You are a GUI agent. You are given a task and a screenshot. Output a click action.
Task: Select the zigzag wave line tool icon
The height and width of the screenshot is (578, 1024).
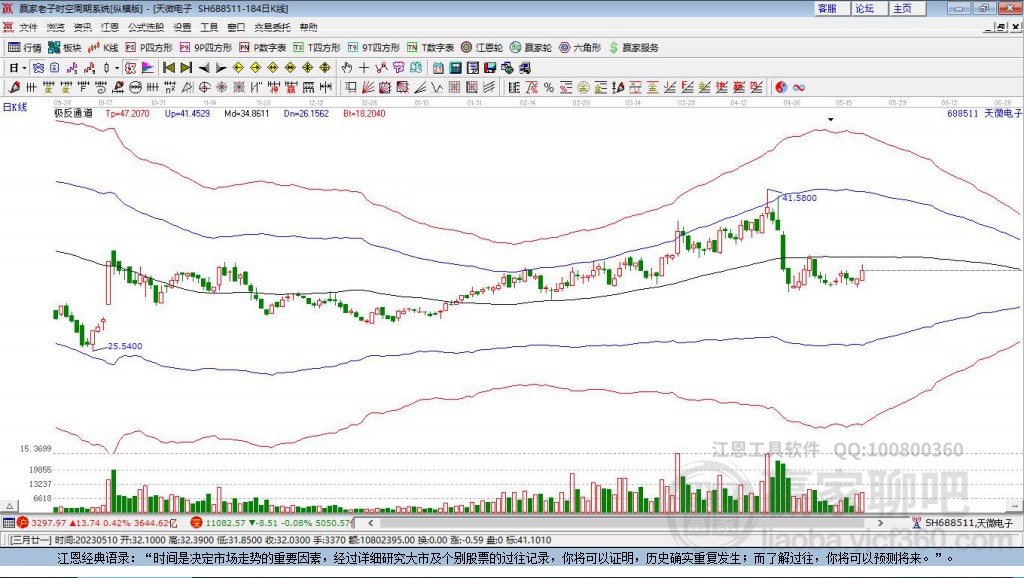(x=437, y=87)
